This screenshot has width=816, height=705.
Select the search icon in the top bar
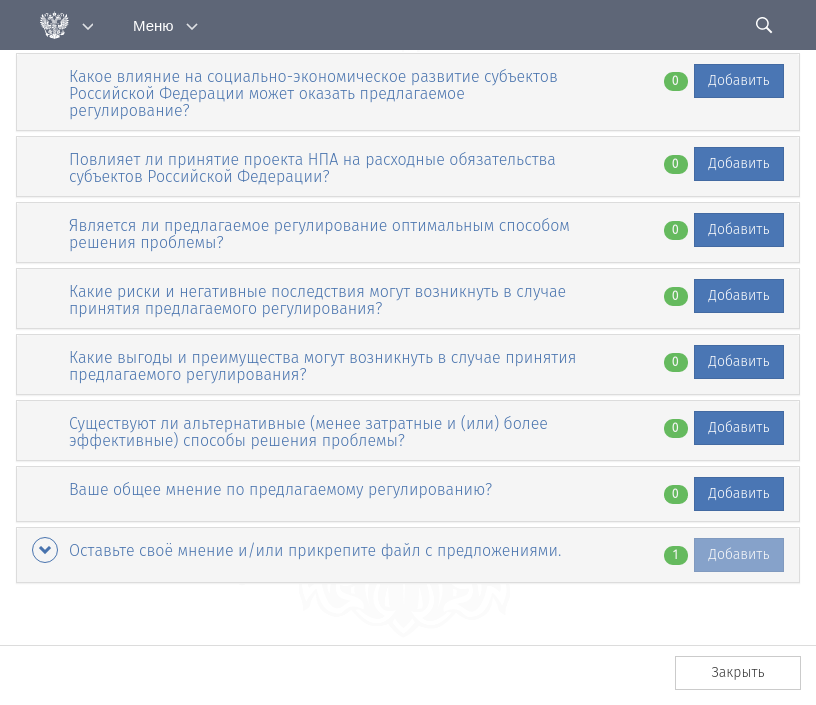(764, 25)
